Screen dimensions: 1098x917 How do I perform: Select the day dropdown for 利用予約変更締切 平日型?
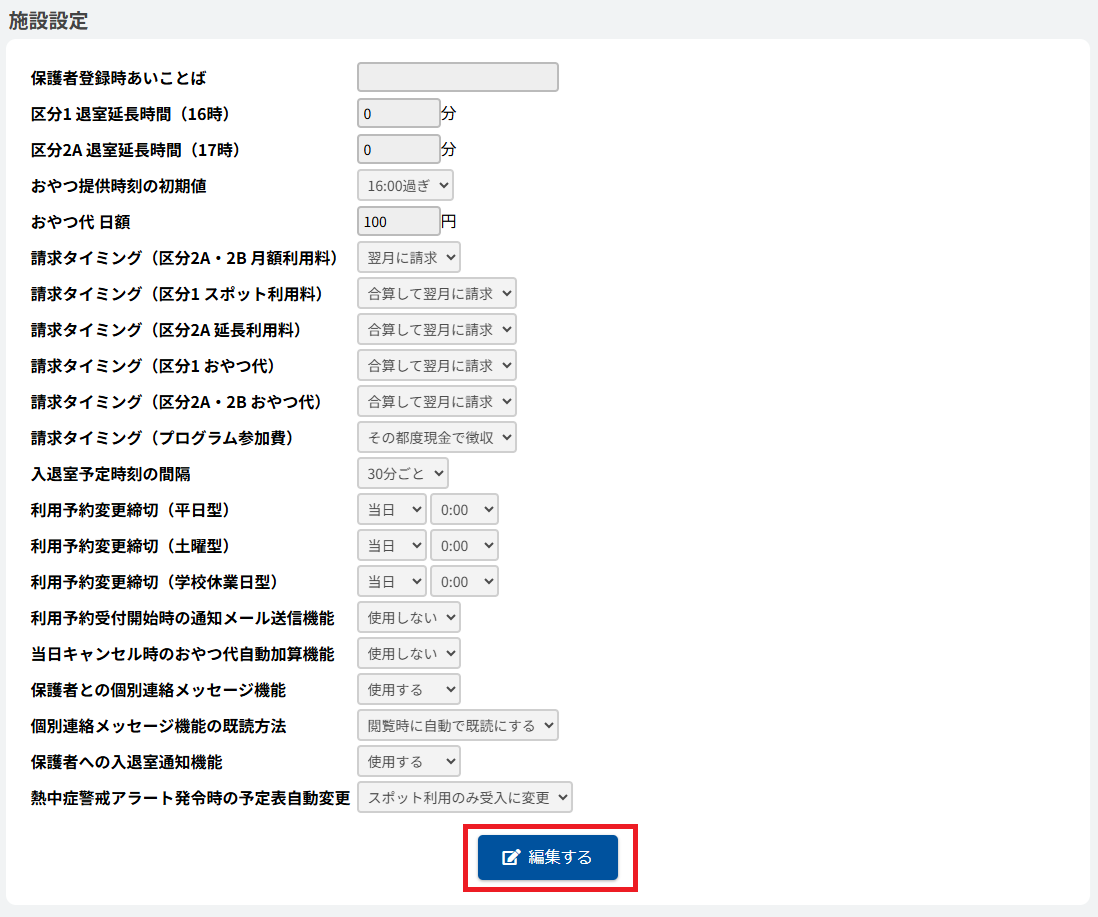point(391,509)
